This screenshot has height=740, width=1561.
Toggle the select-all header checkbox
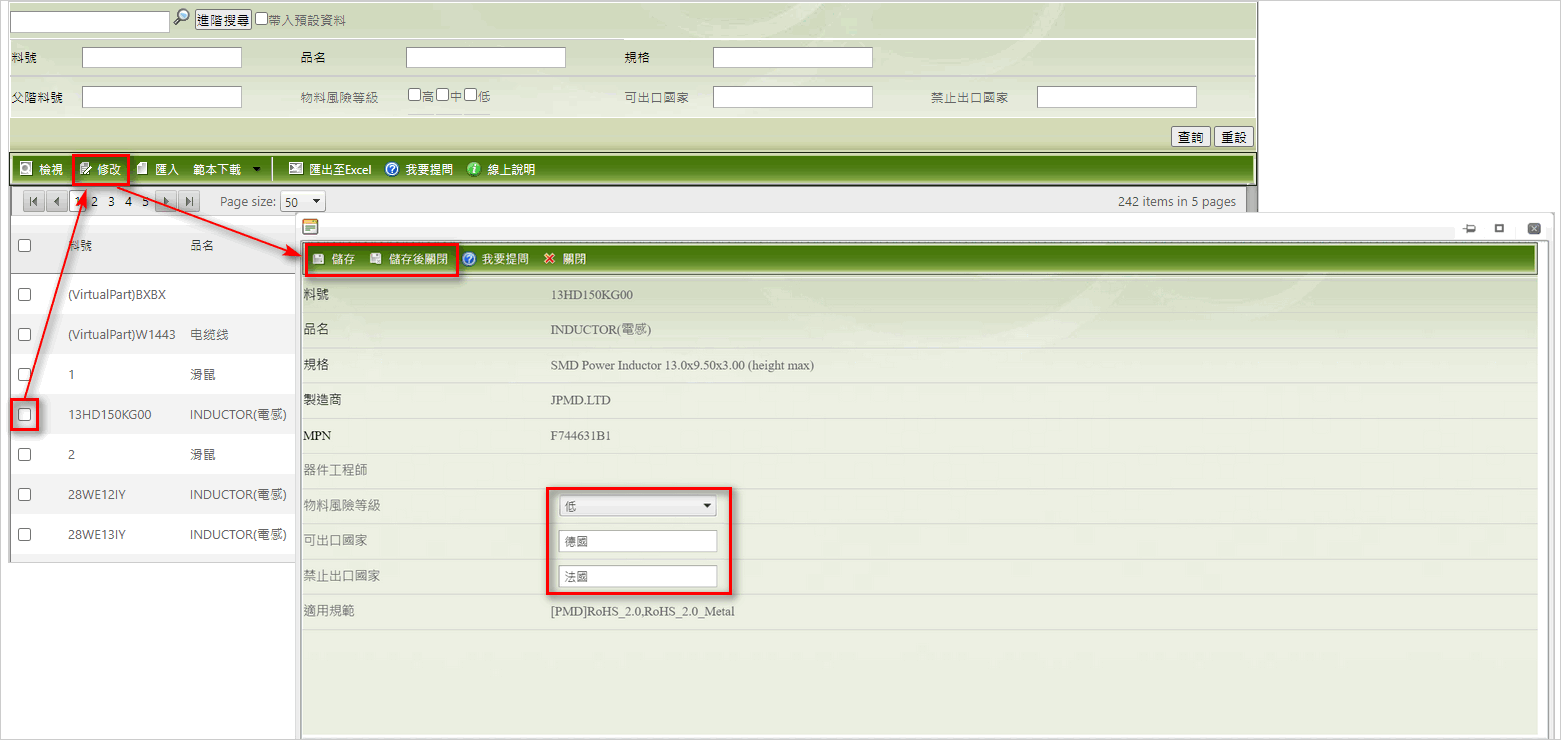tap(25, 245)
